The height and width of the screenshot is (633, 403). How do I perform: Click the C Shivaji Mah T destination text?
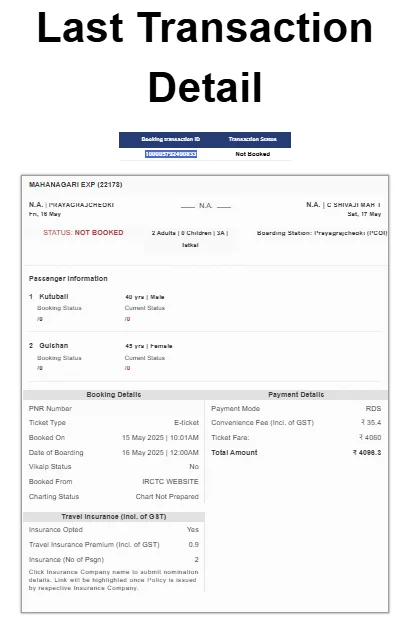(x=354, y=205)
